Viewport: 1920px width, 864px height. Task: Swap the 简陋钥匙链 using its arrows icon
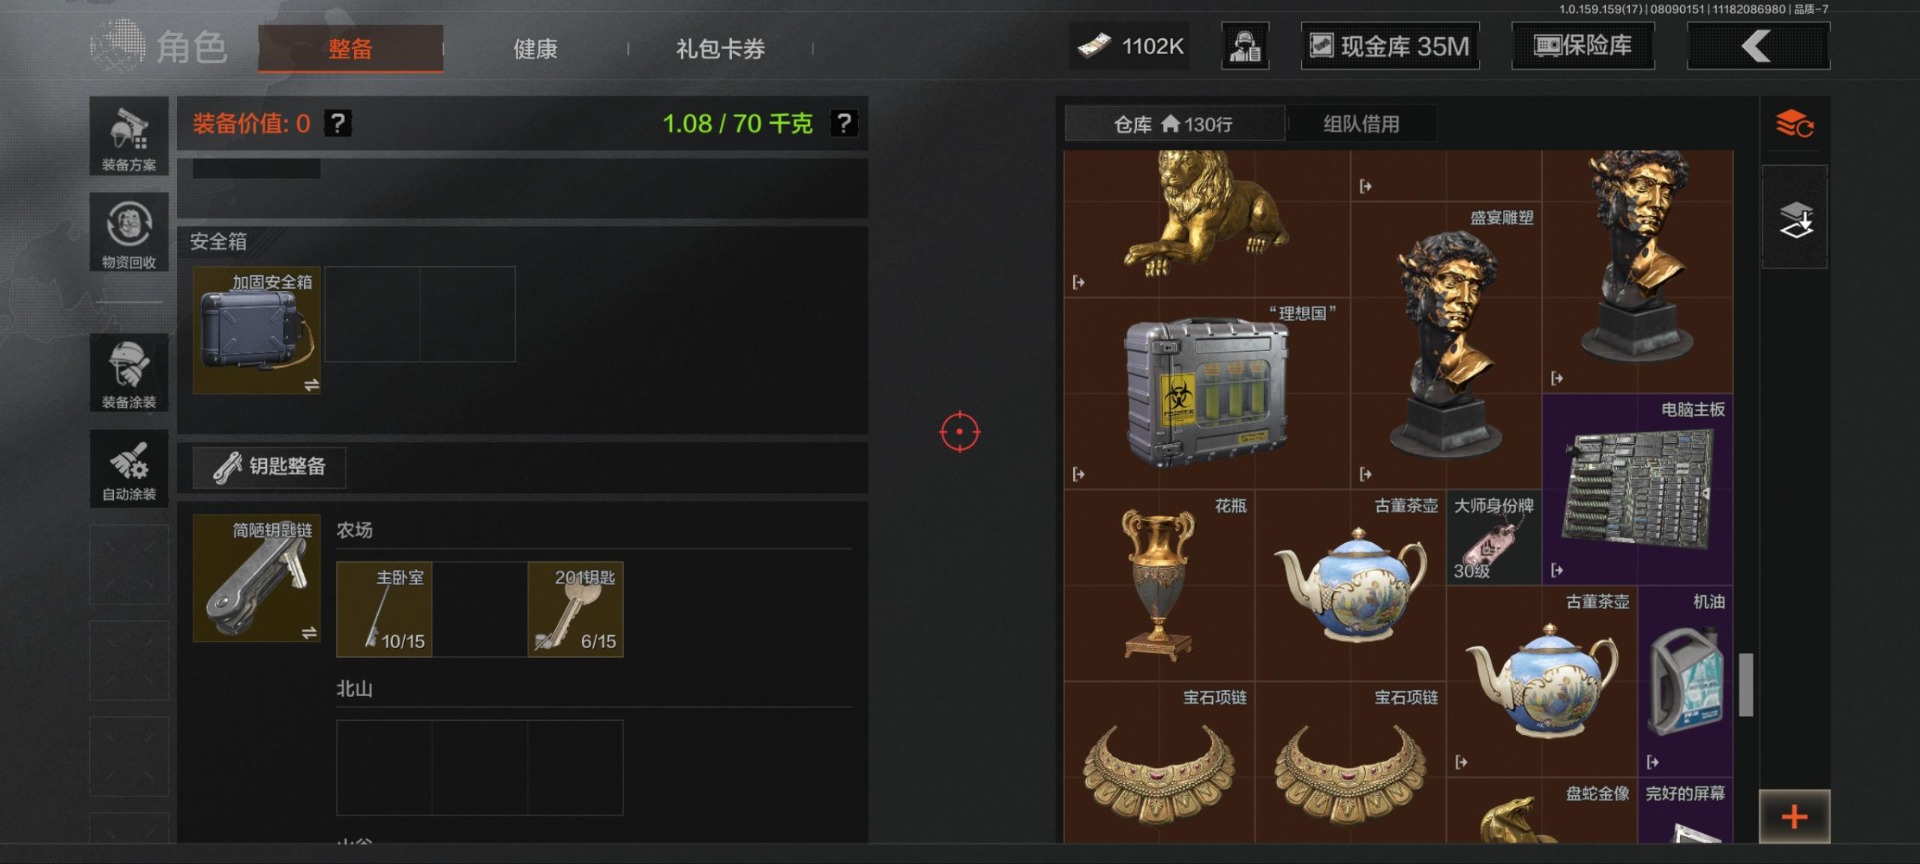309,633
